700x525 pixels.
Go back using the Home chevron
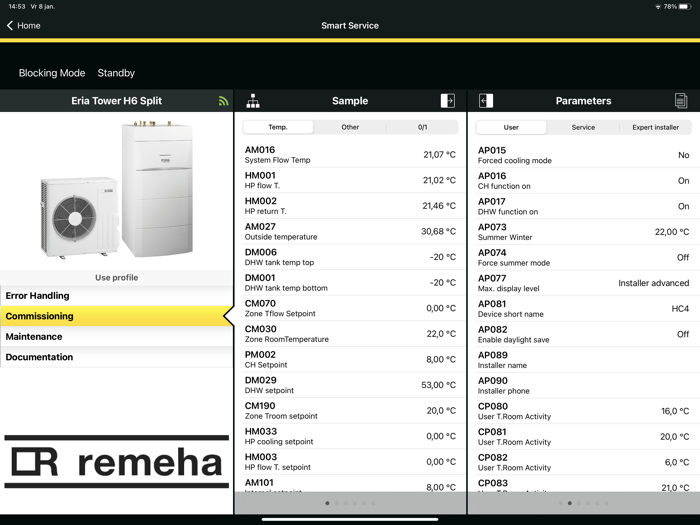coord(10,25)
